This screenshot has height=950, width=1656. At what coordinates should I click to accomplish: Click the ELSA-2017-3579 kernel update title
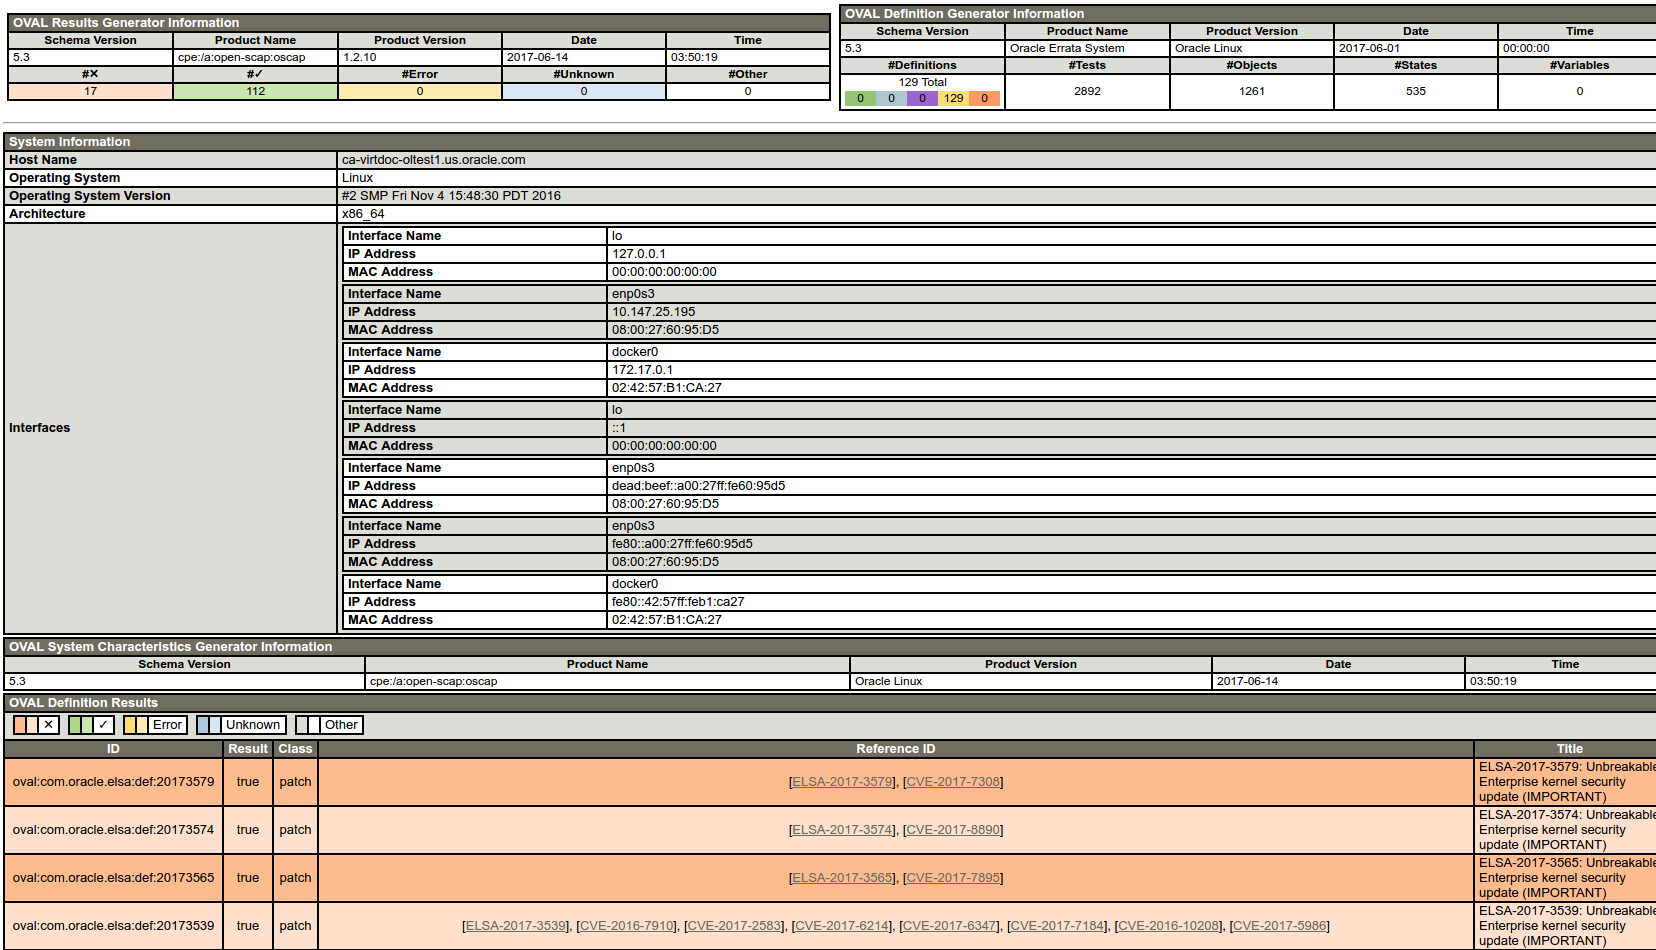click(x=1566, y=782)
